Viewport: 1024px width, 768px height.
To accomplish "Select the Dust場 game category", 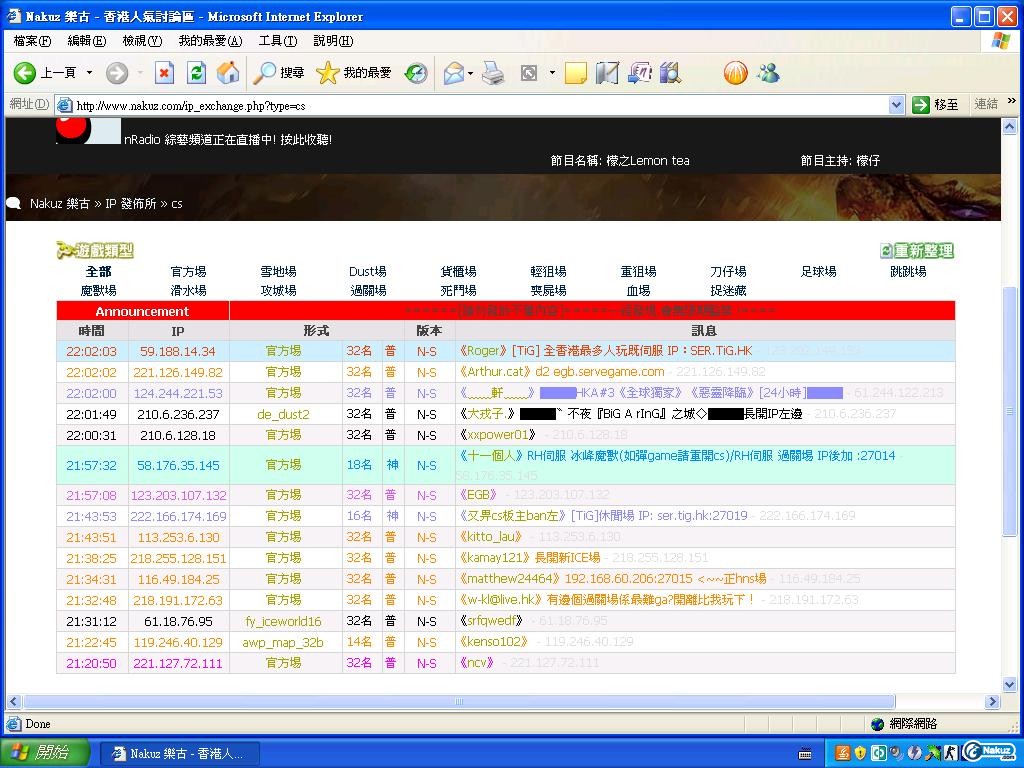I will (x=367, y=272).
